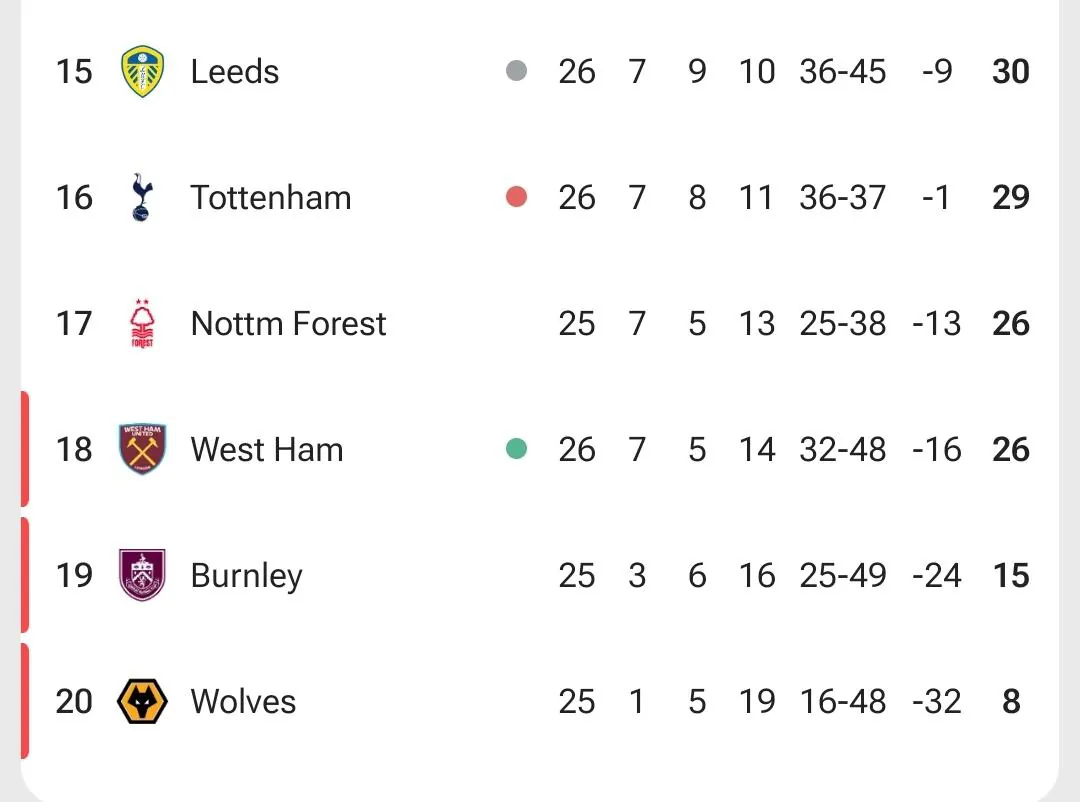Tap the red loss indicator for Tottenham

pyautogui.click(x=517, y=197)
